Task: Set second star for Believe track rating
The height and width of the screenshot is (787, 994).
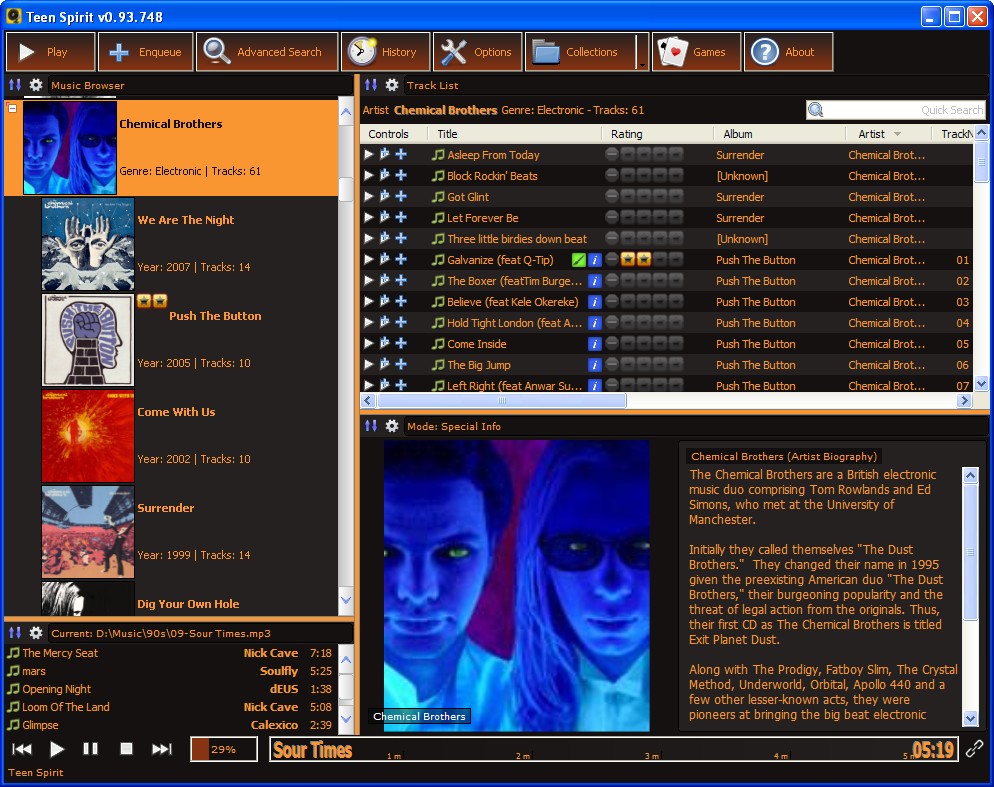Action: click(x=644, y=301)
